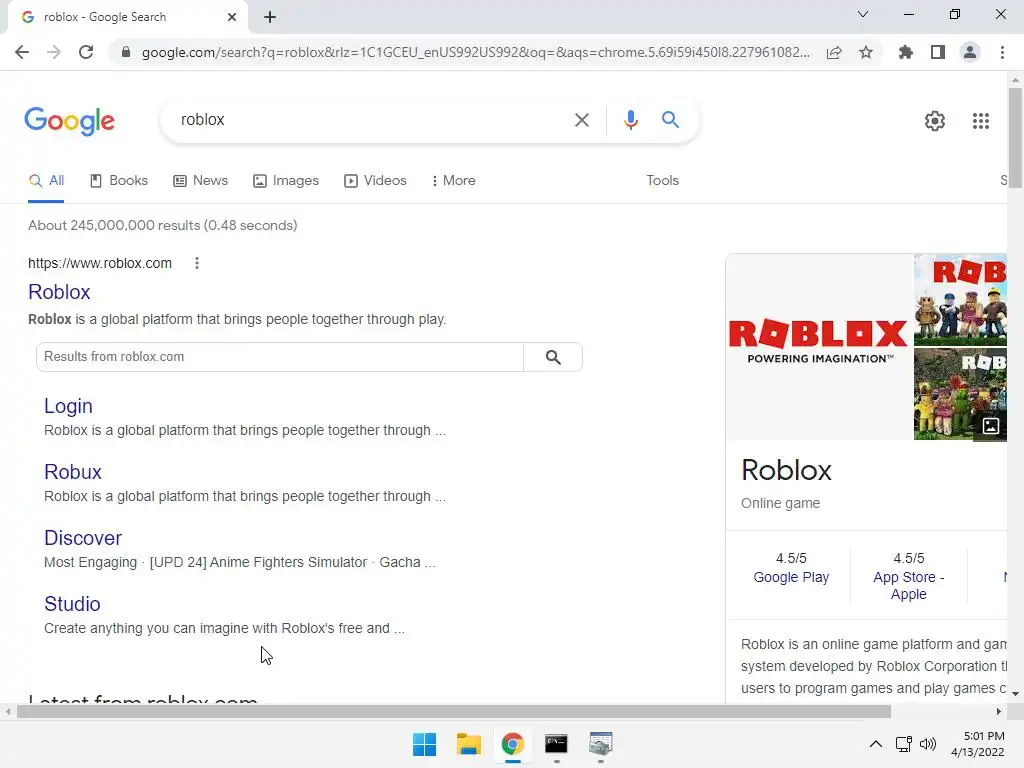This screenshot has height=768, width=1024.
Task: Bookmark this tab with the star icon
Action: pos(866,52)
